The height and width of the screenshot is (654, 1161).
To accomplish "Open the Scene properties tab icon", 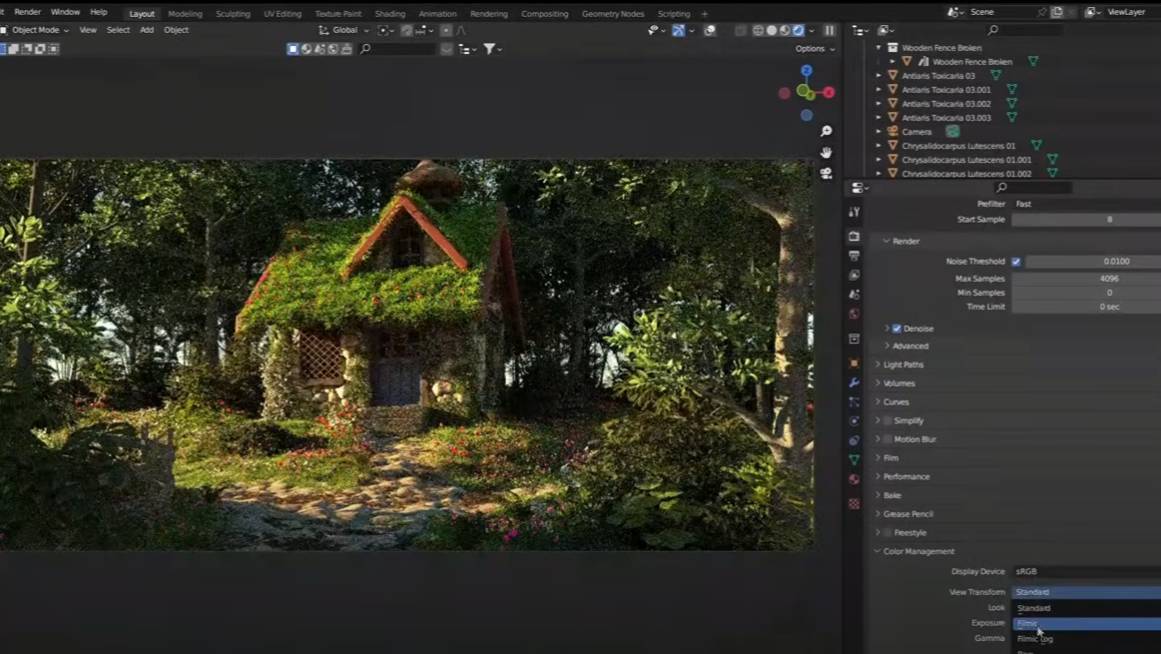I will pyautogui.click(x=854, y=294).
